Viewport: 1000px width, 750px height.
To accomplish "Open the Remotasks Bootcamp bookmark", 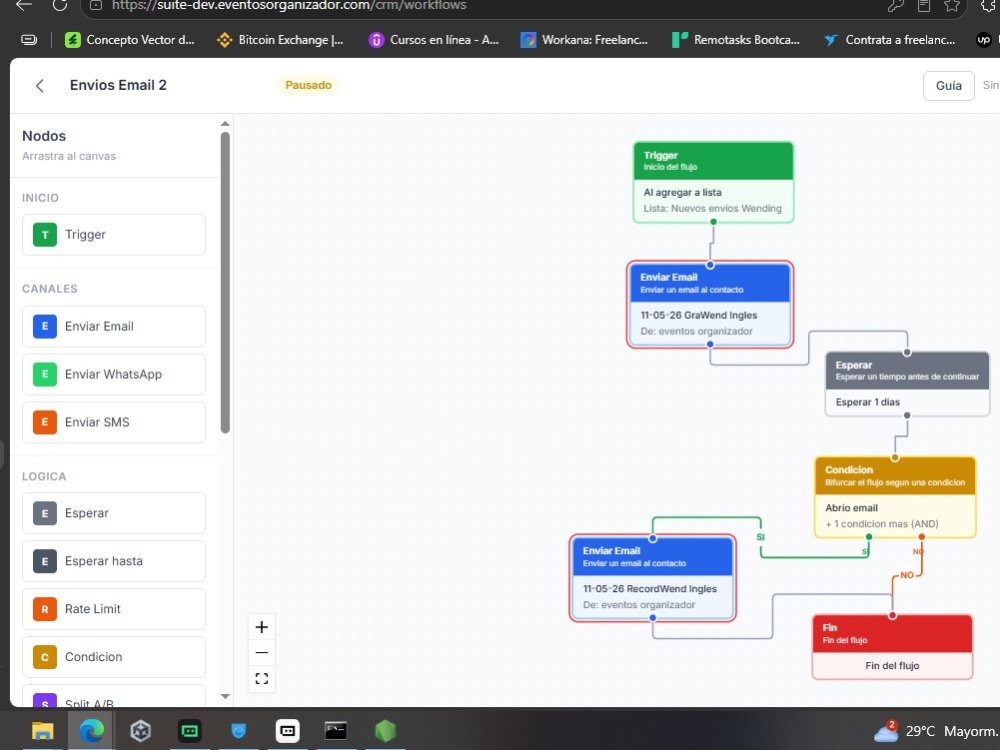I will (x=736, y=40).
